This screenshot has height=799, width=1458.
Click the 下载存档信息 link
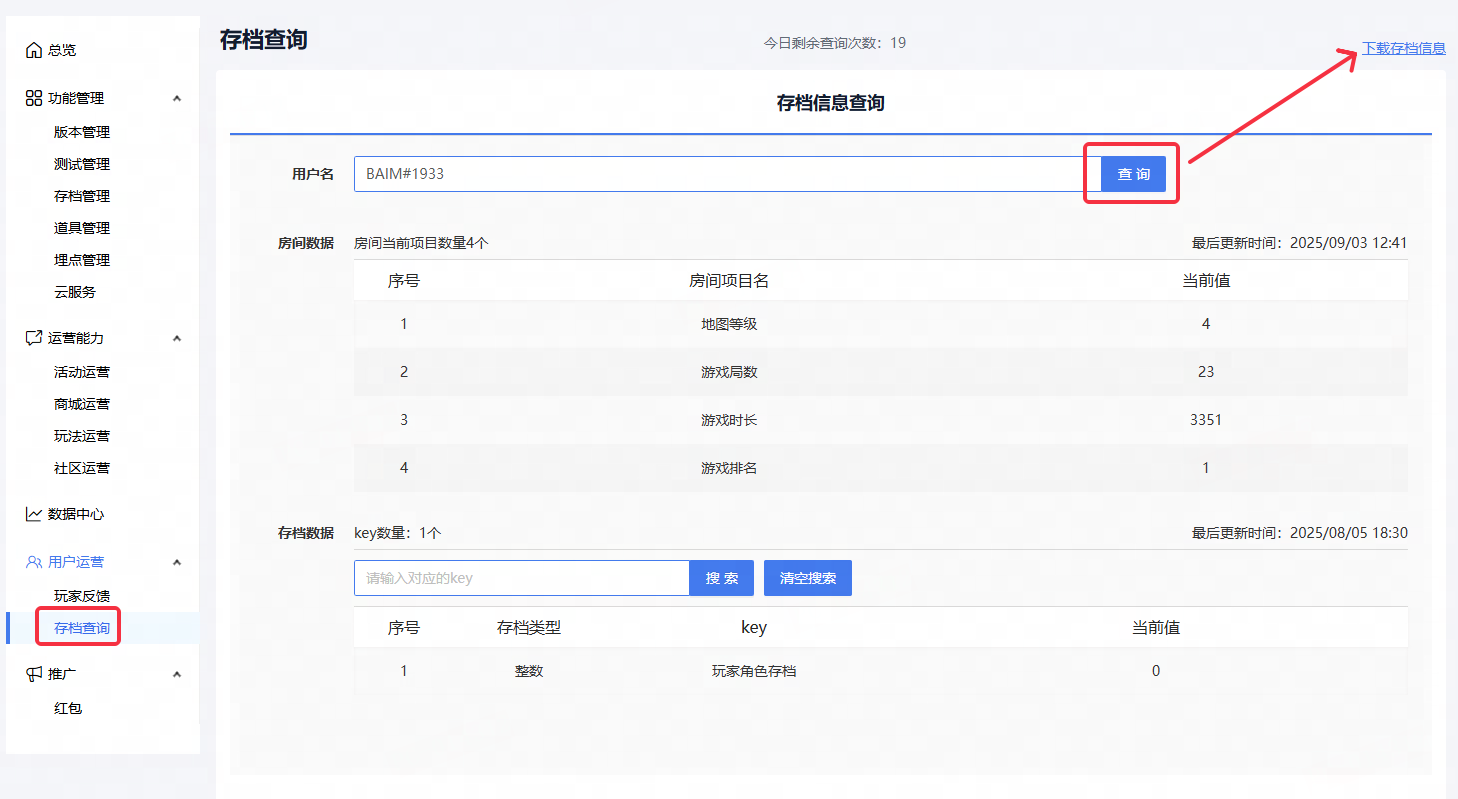(1403, 48)
